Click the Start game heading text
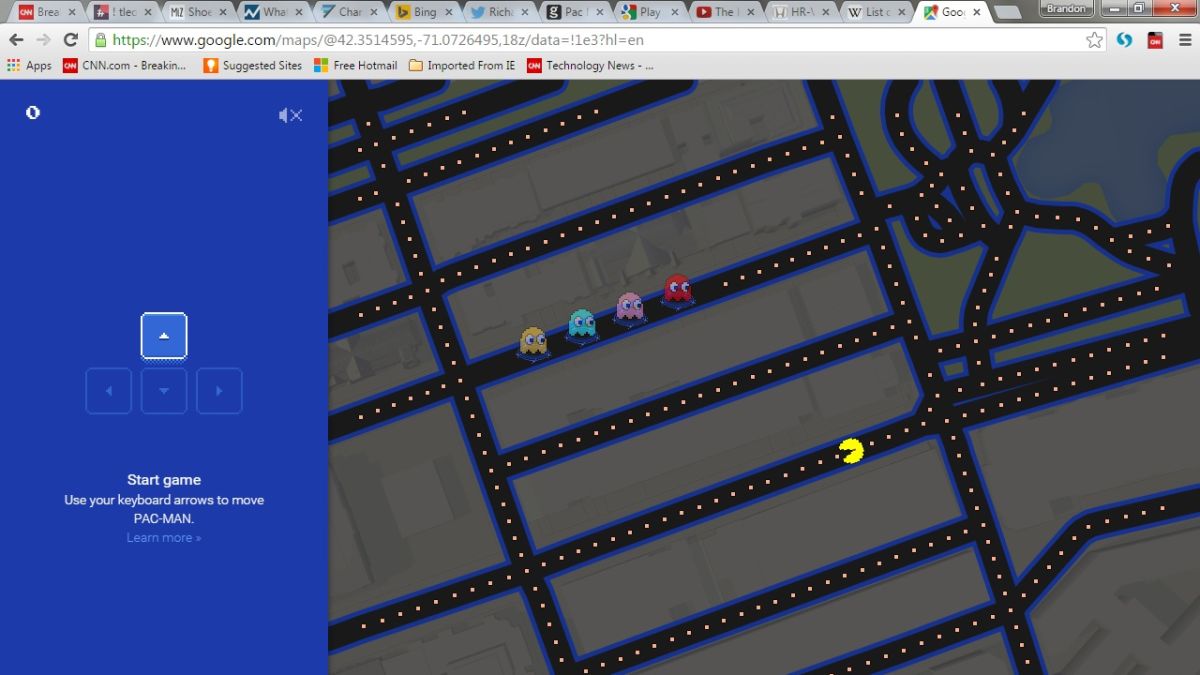This screenshot has width=1200, height=675. [x=164, y=480]
